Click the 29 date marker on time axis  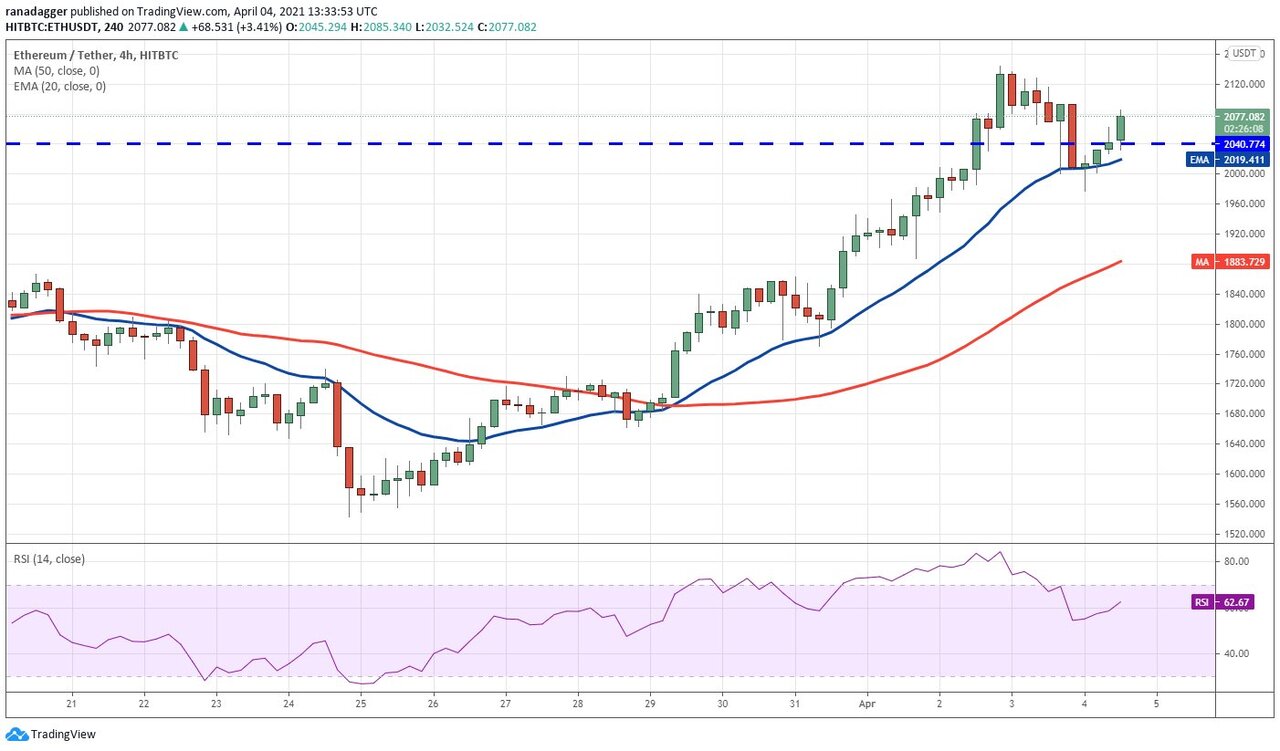(x=649, y=702)
